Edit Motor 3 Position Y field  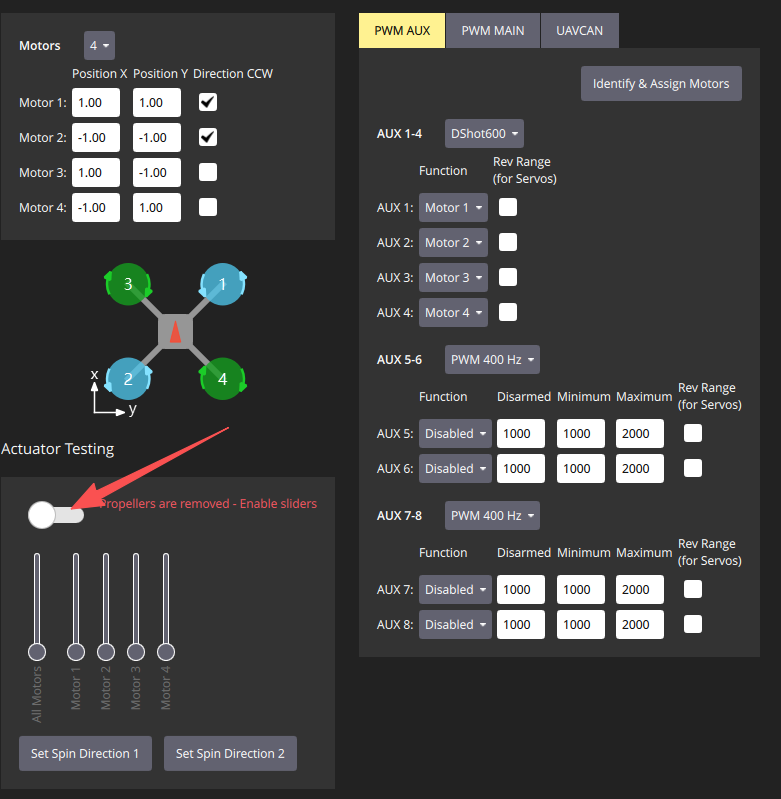coord(157,172)
